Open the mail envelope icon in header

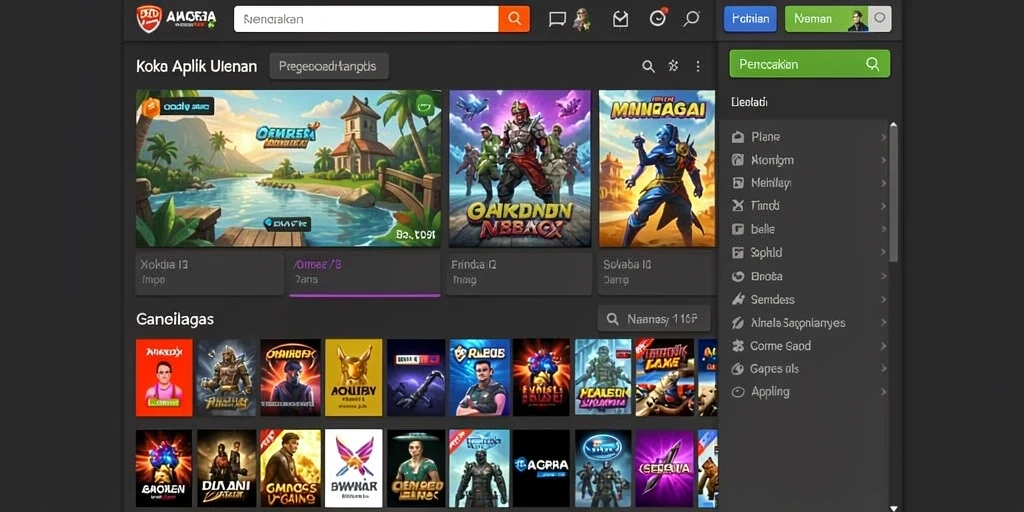620,20
